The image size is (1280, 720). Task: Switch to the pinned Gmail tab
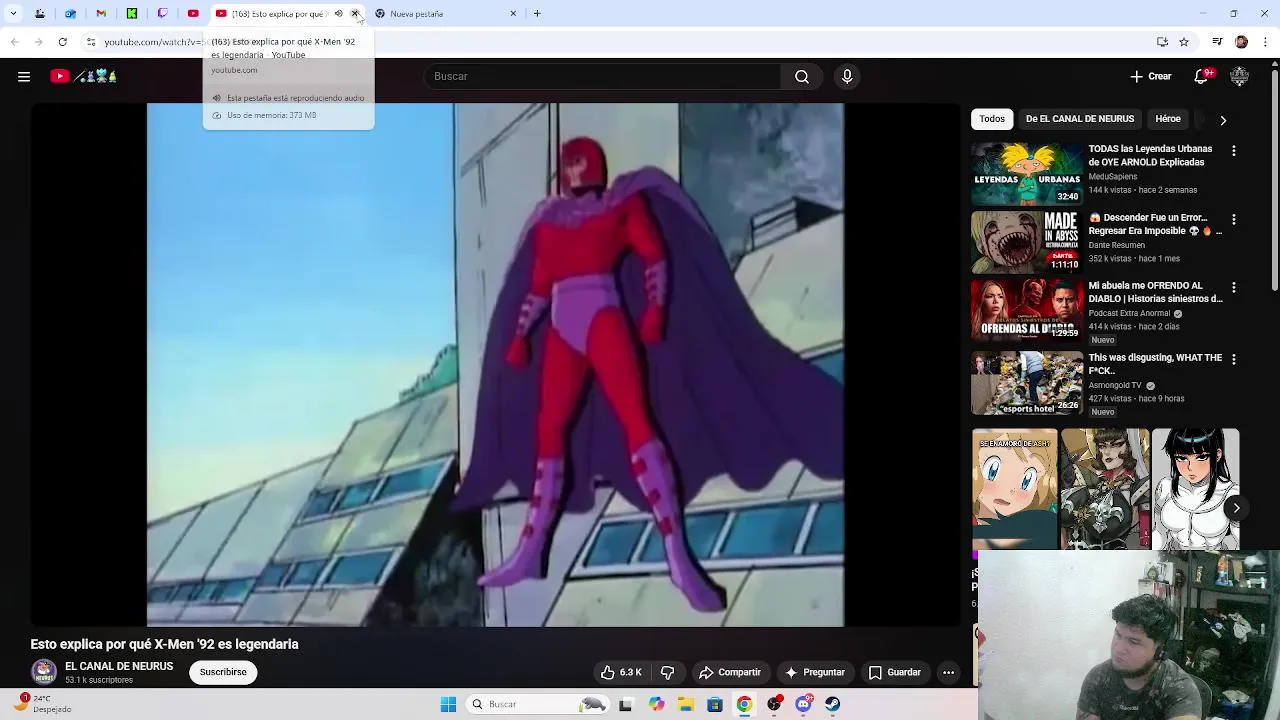click(x=101, y=14)
